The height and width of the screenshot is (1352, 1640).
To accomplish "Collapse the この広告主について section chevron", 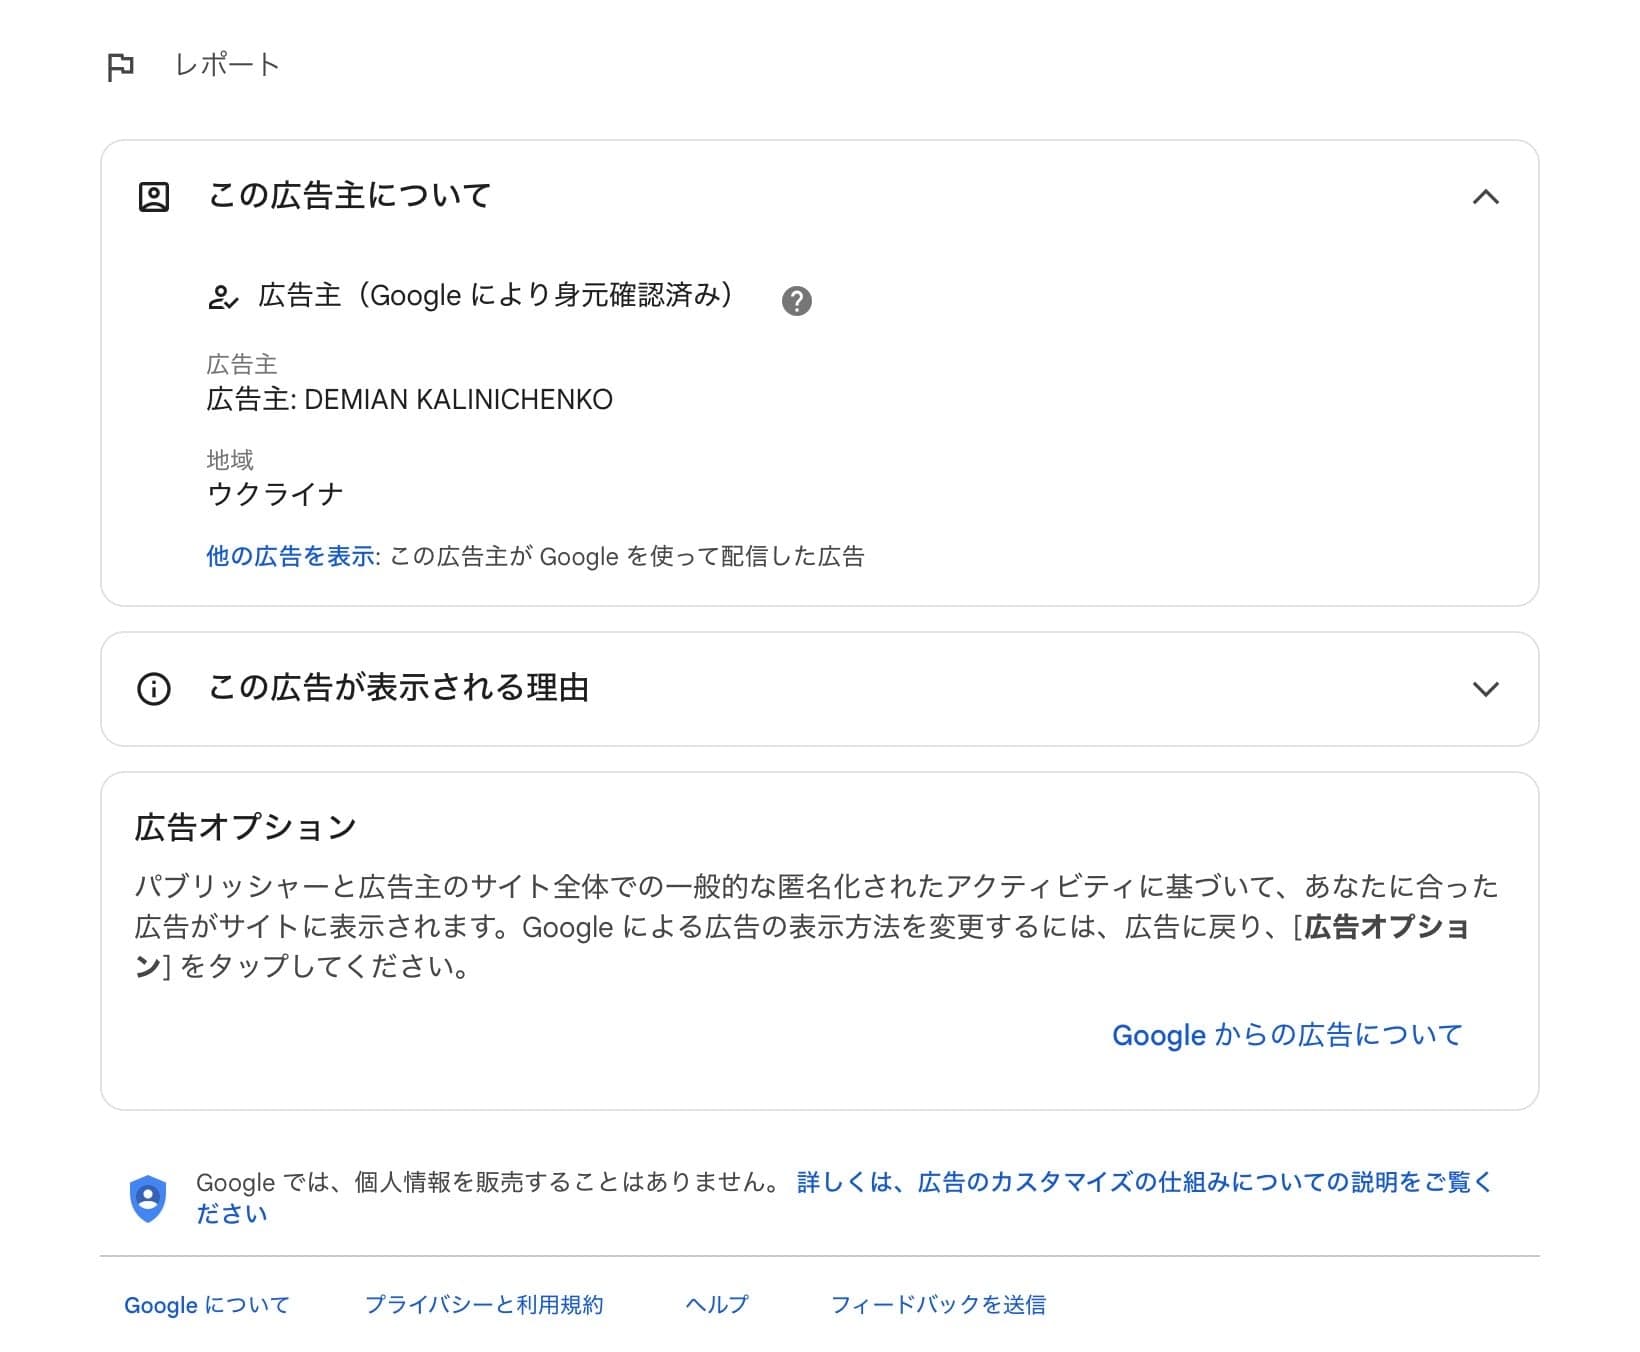I will (1486, 197).
